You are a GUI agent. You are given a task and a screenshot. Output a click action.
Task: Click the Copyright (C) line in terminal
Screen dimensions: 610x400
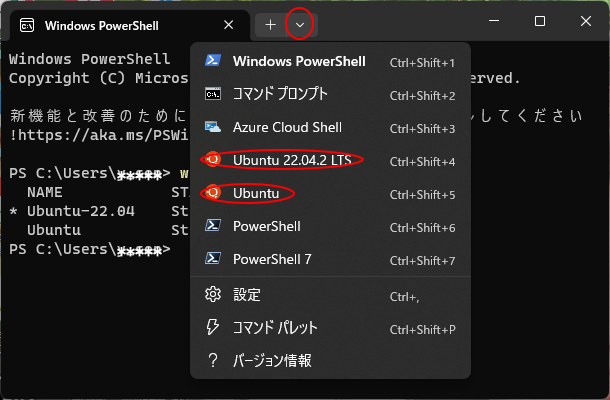99,78
